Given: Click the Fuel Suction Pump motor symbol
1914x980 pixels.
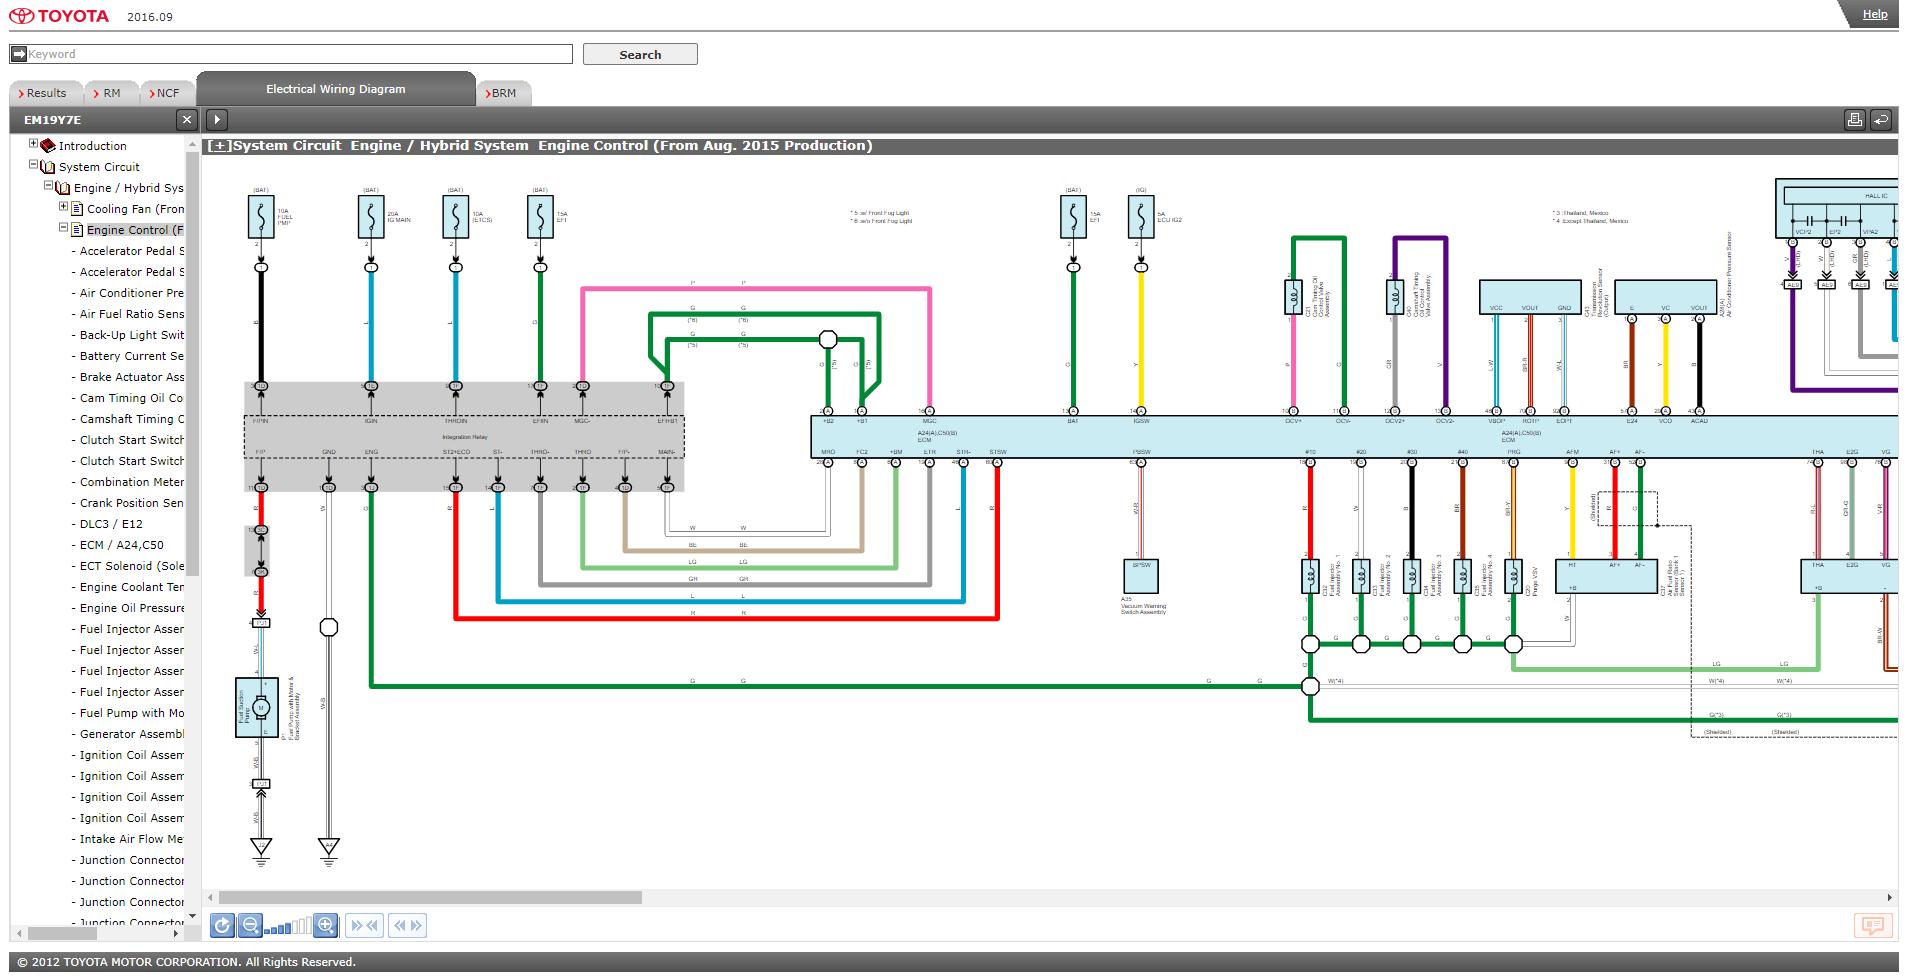Looking at the screenshot, I should pyautogui.click(x=261, y=708).
